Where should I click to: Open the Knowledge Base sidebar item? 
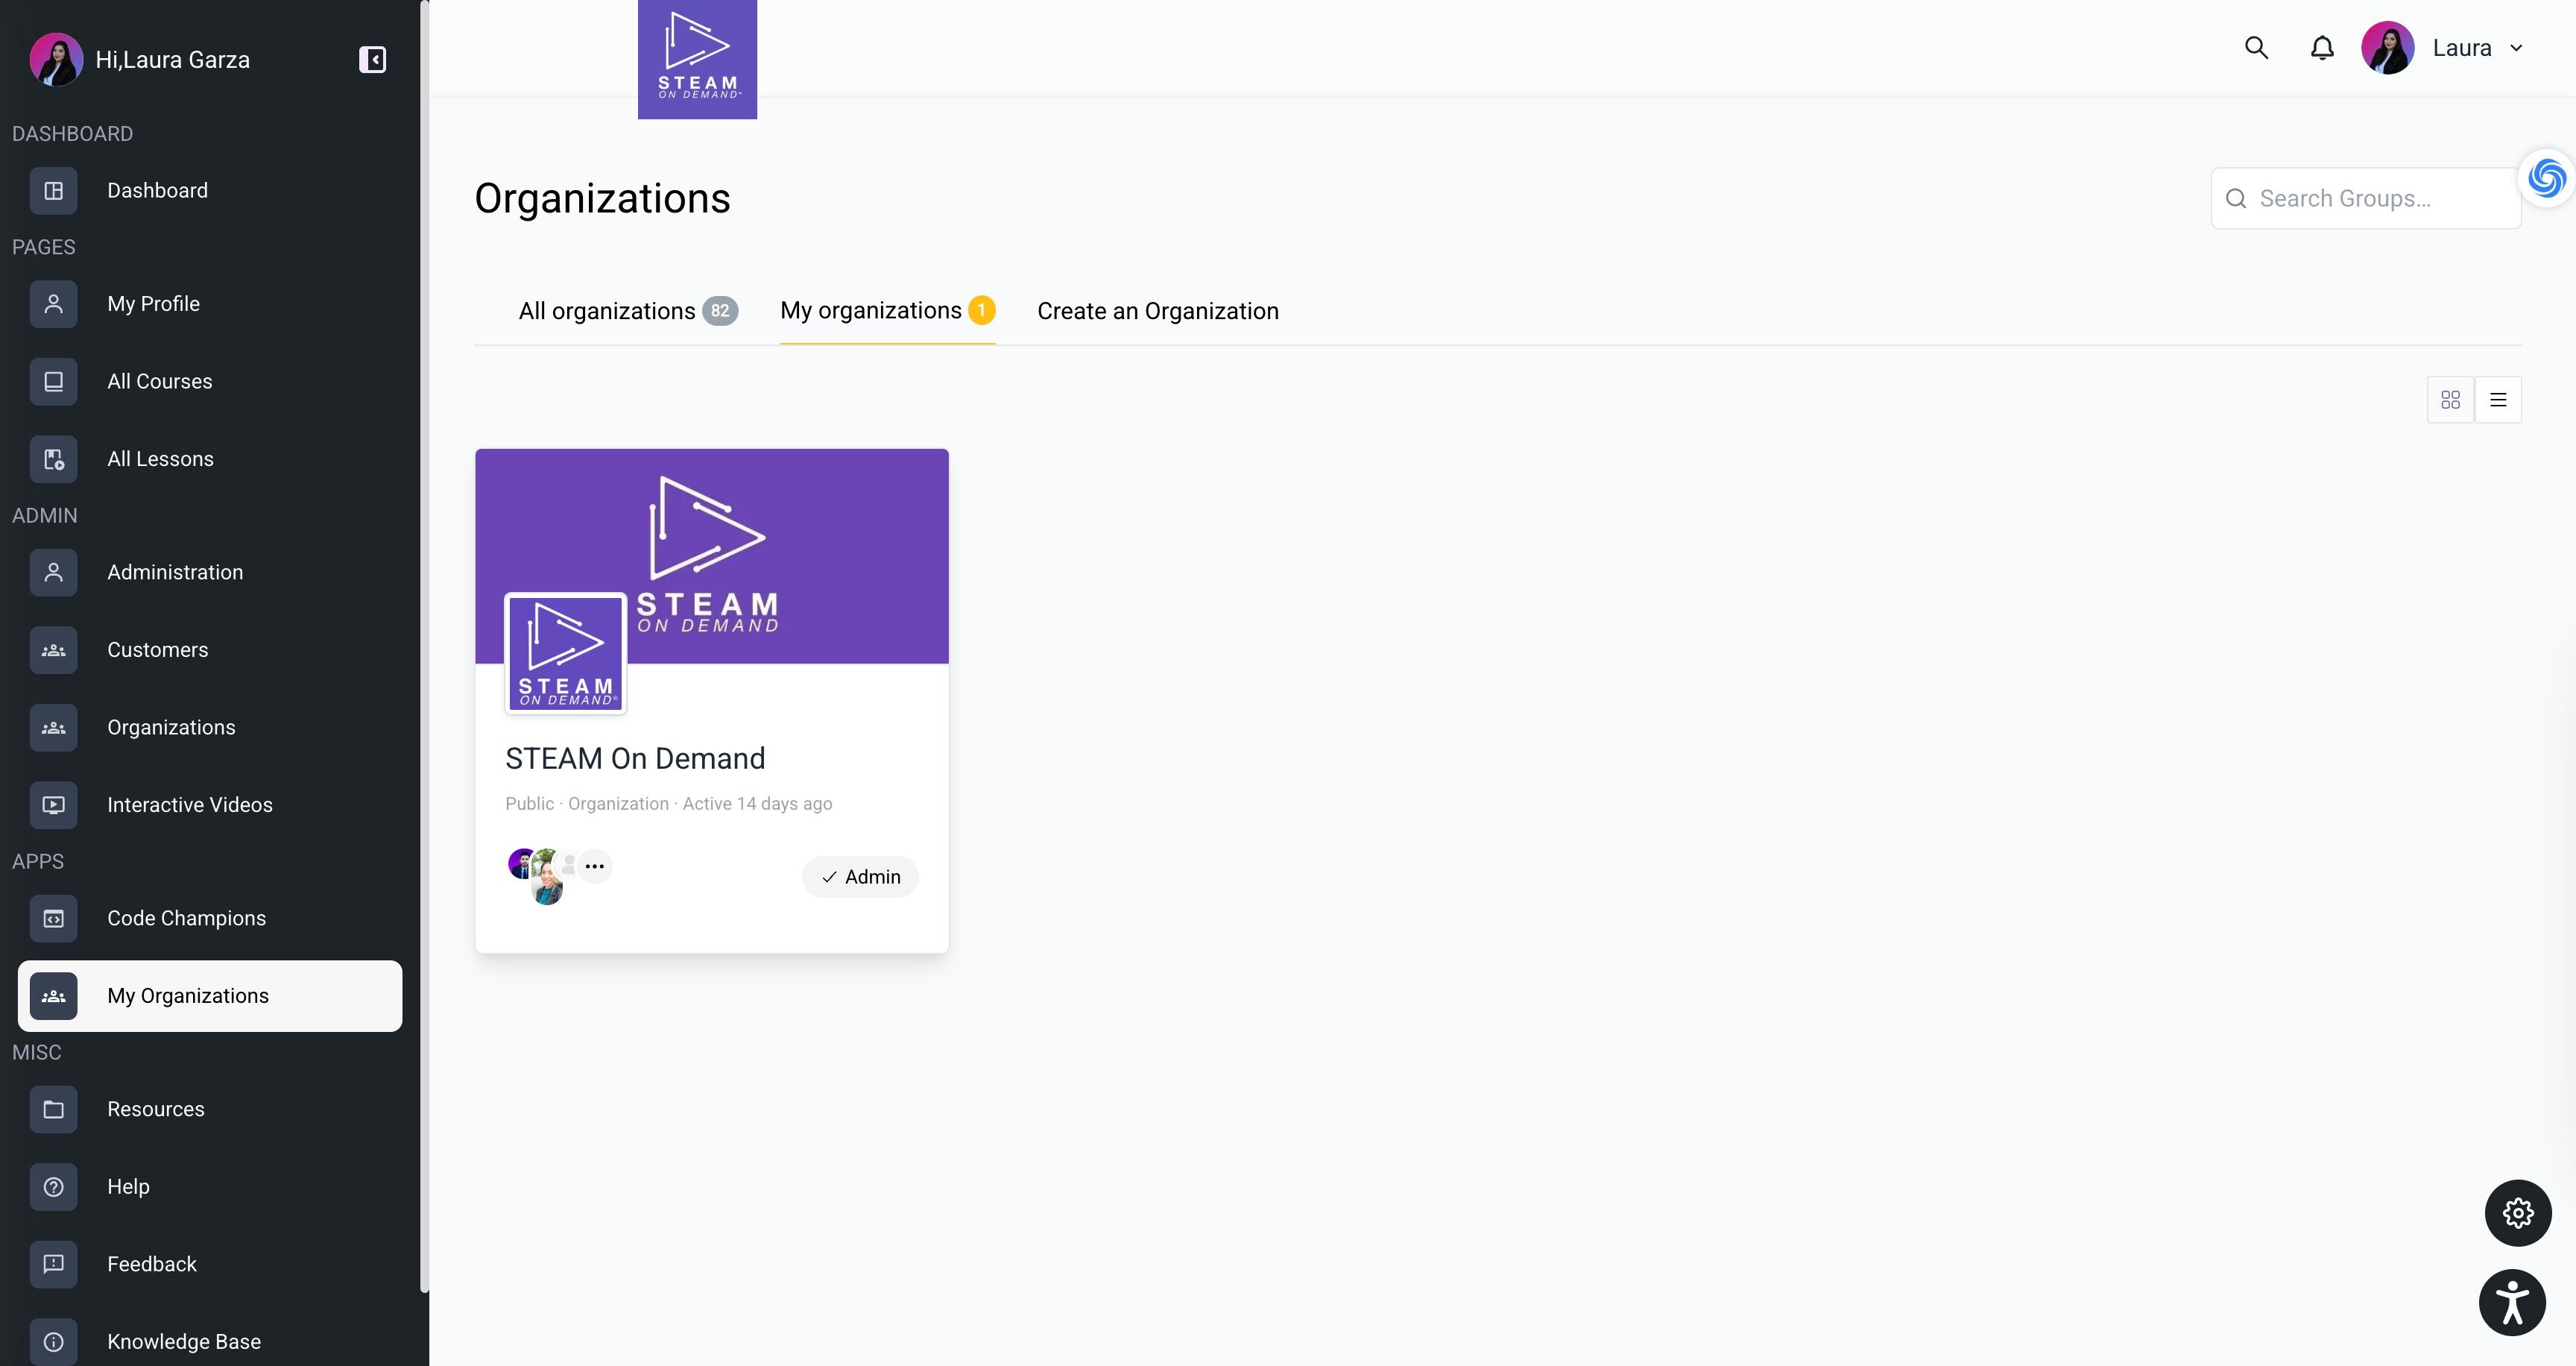coord(183,1341)
